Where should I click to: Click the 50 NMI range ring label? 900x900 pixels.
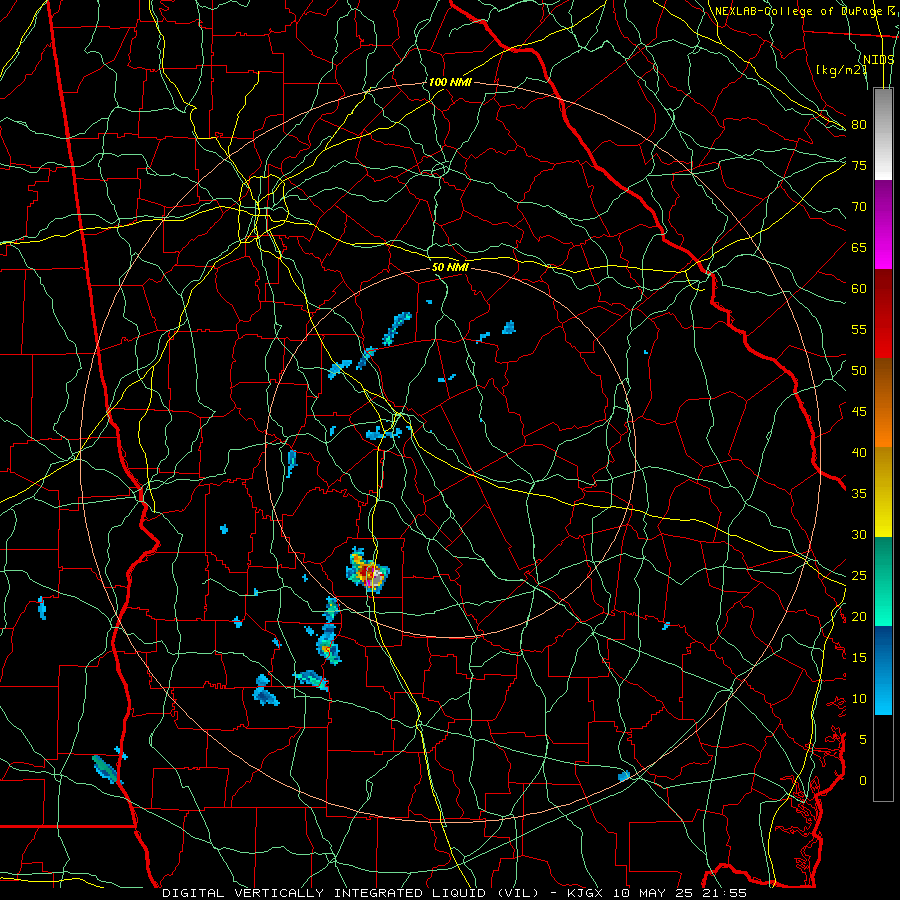click(450, 267)
